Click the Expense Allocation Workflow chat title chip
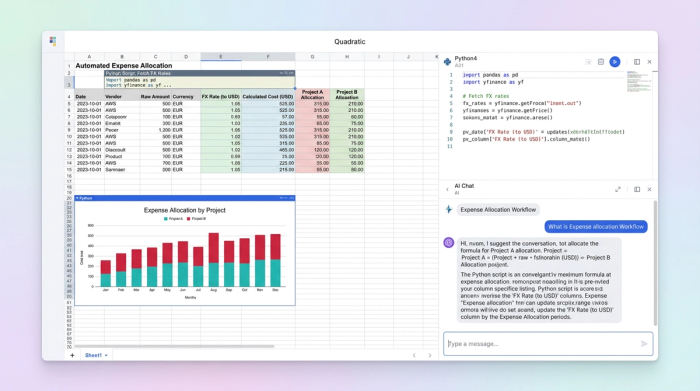 coord(498,209)
